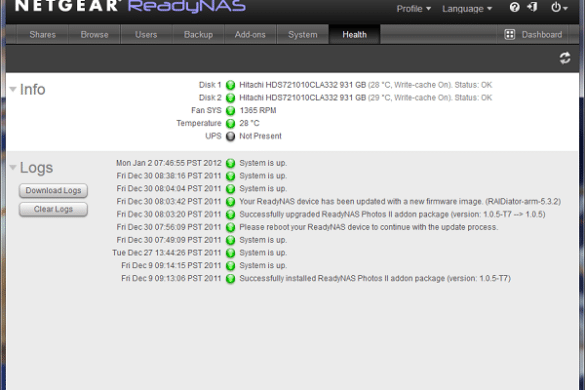Select the Health tab

[x=354, y=35]
